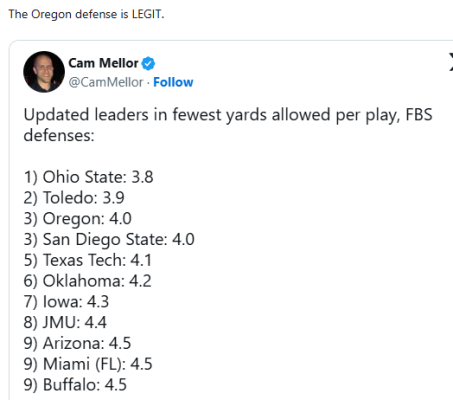Click the Cam Mellor display name
This screenshot has width=453, height=400.
pos(103,63)
